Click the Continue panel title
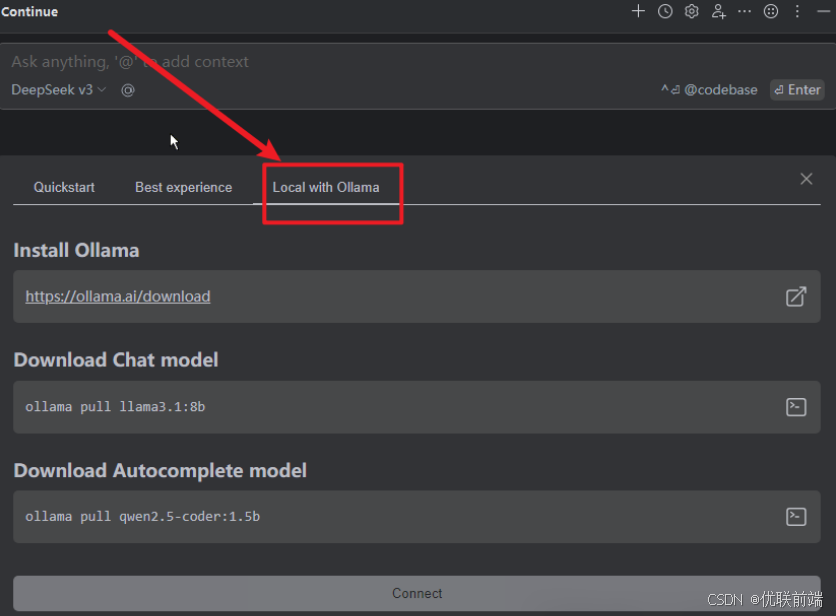This screenshot has height=616, width=836. [x=29, y=11]
